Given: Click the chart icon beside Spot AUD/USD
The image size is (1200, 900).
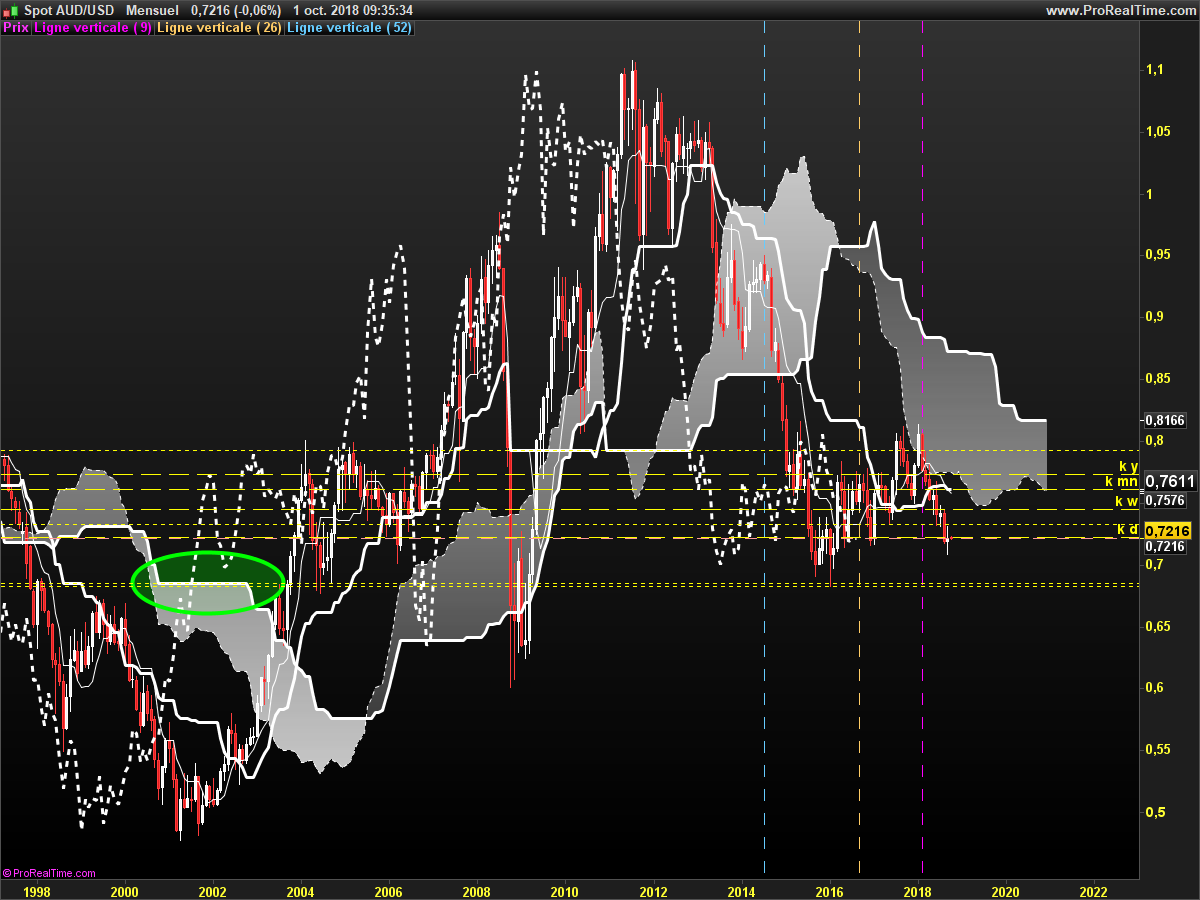Looking at the screenshot, I should pyautogui.click(x=12, y=10).
